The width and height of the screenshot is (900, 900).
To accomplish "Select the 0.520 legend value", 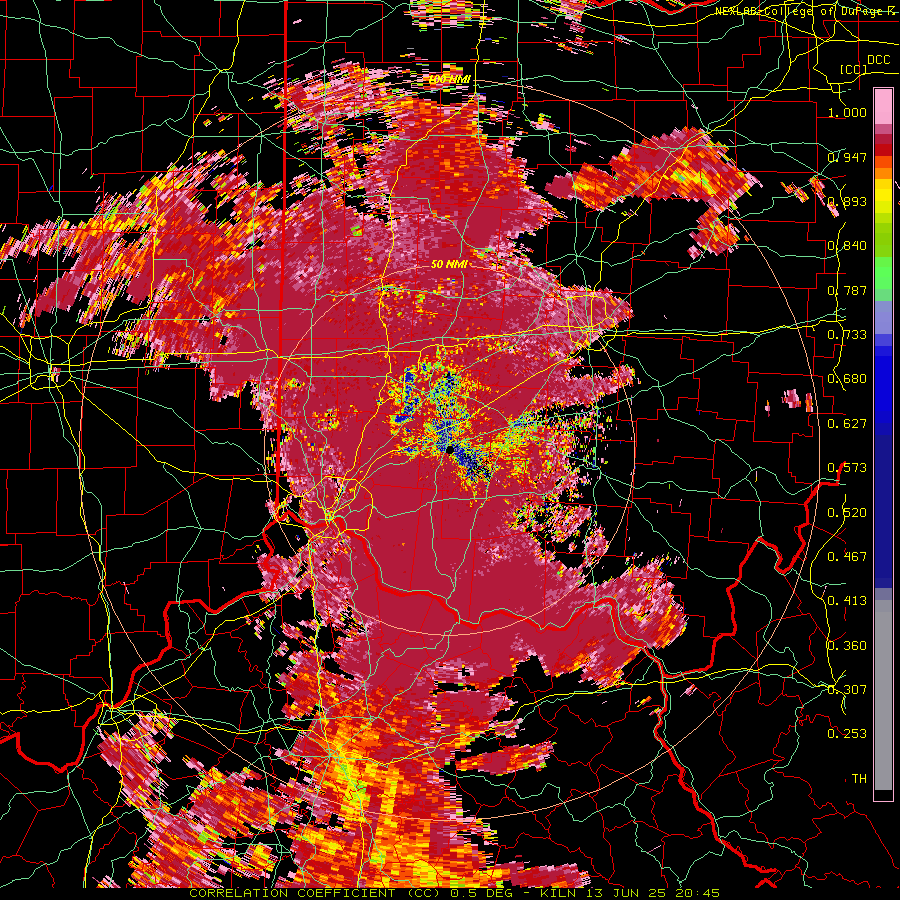I will [847, 513].
